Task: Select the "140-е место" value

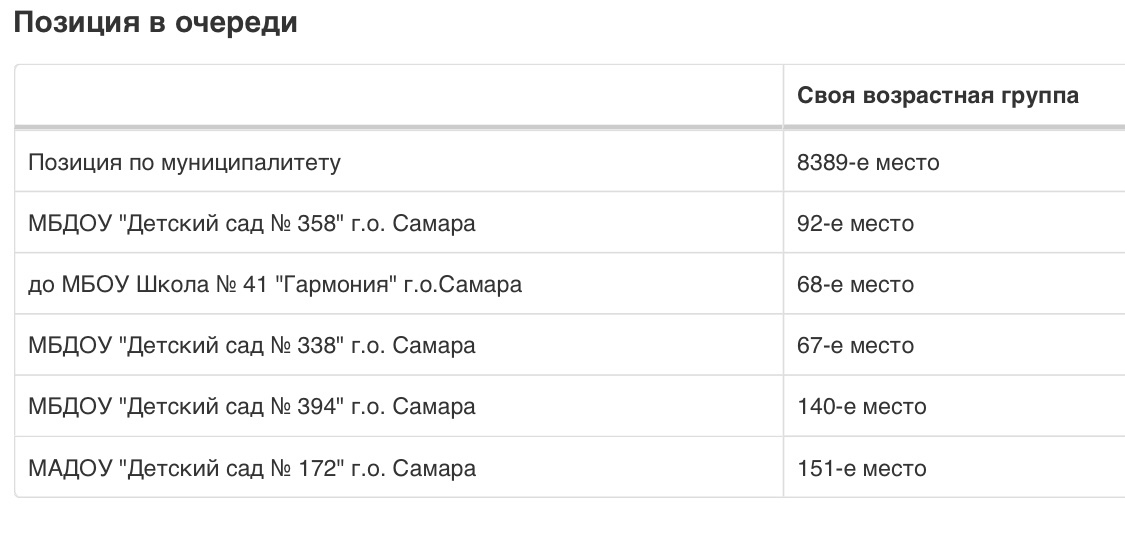Action: (x=862, y=407)
